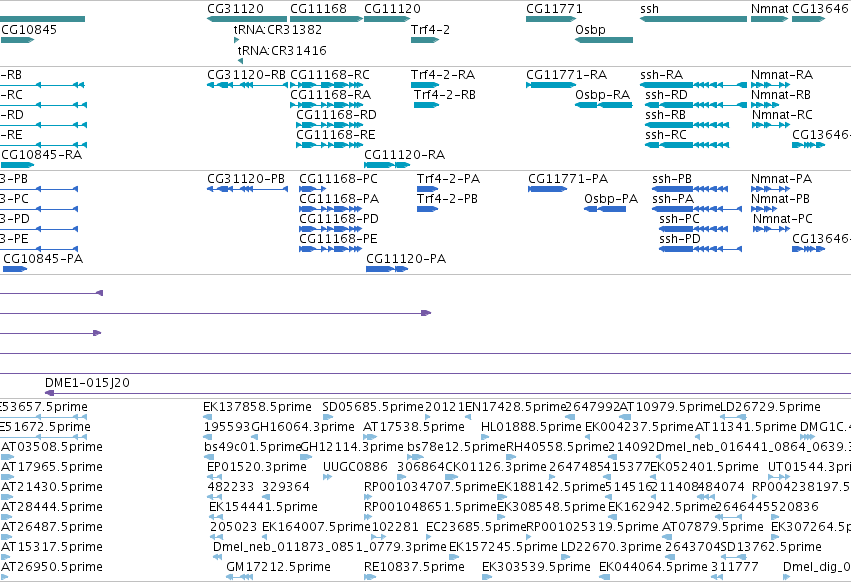Click transcript Trf4-2-RA
The width and height of the screenshot is (851, 582).
point(443,75)
